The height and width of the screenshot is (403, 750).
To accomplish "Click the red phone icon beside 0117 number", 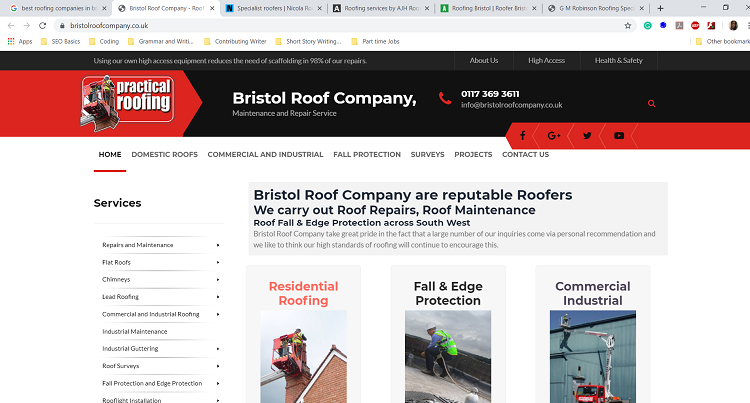I will click(445, 98).
